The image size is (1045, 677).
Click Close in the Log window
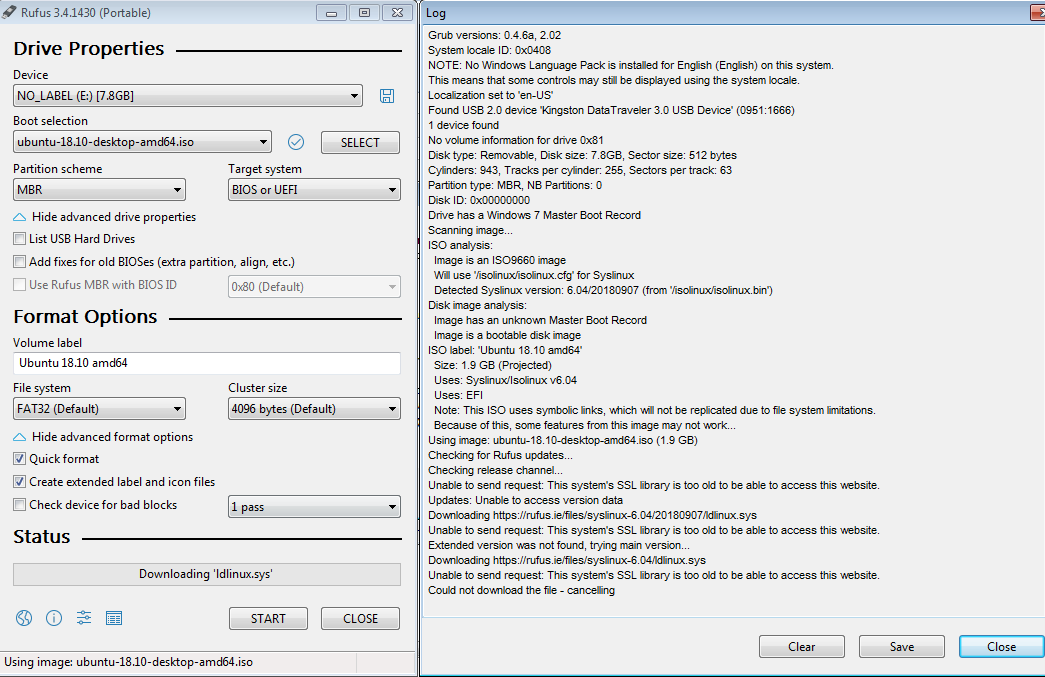1002,646
